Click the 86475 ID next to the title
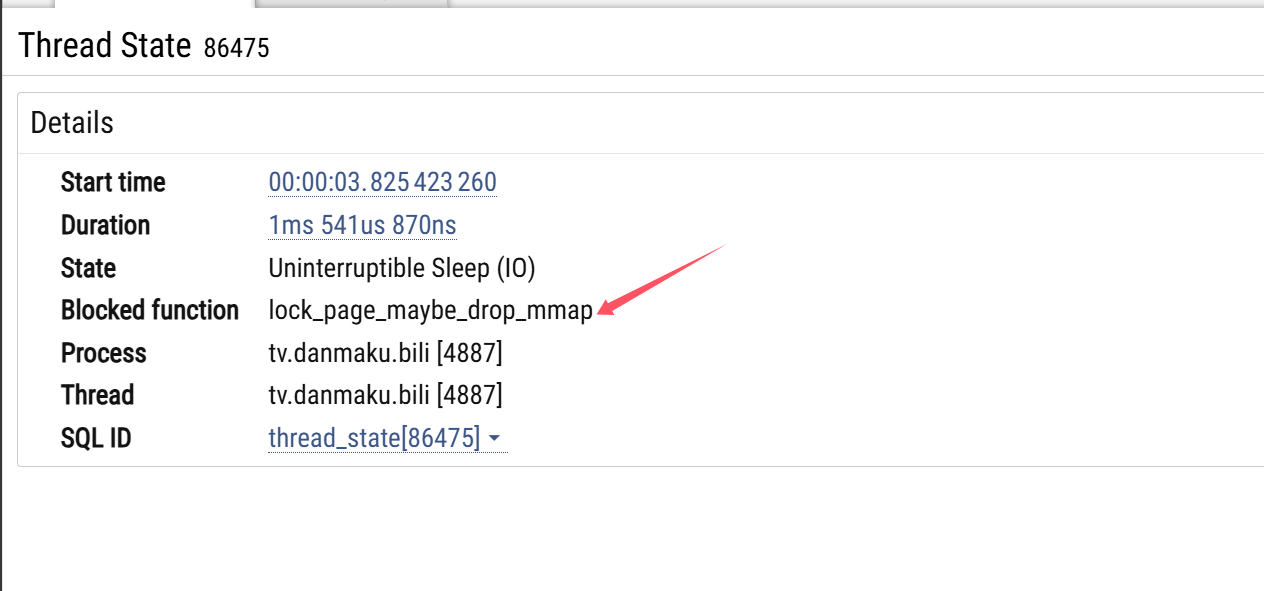Screen dimensions: 1264x591 [x=236, y=48]
